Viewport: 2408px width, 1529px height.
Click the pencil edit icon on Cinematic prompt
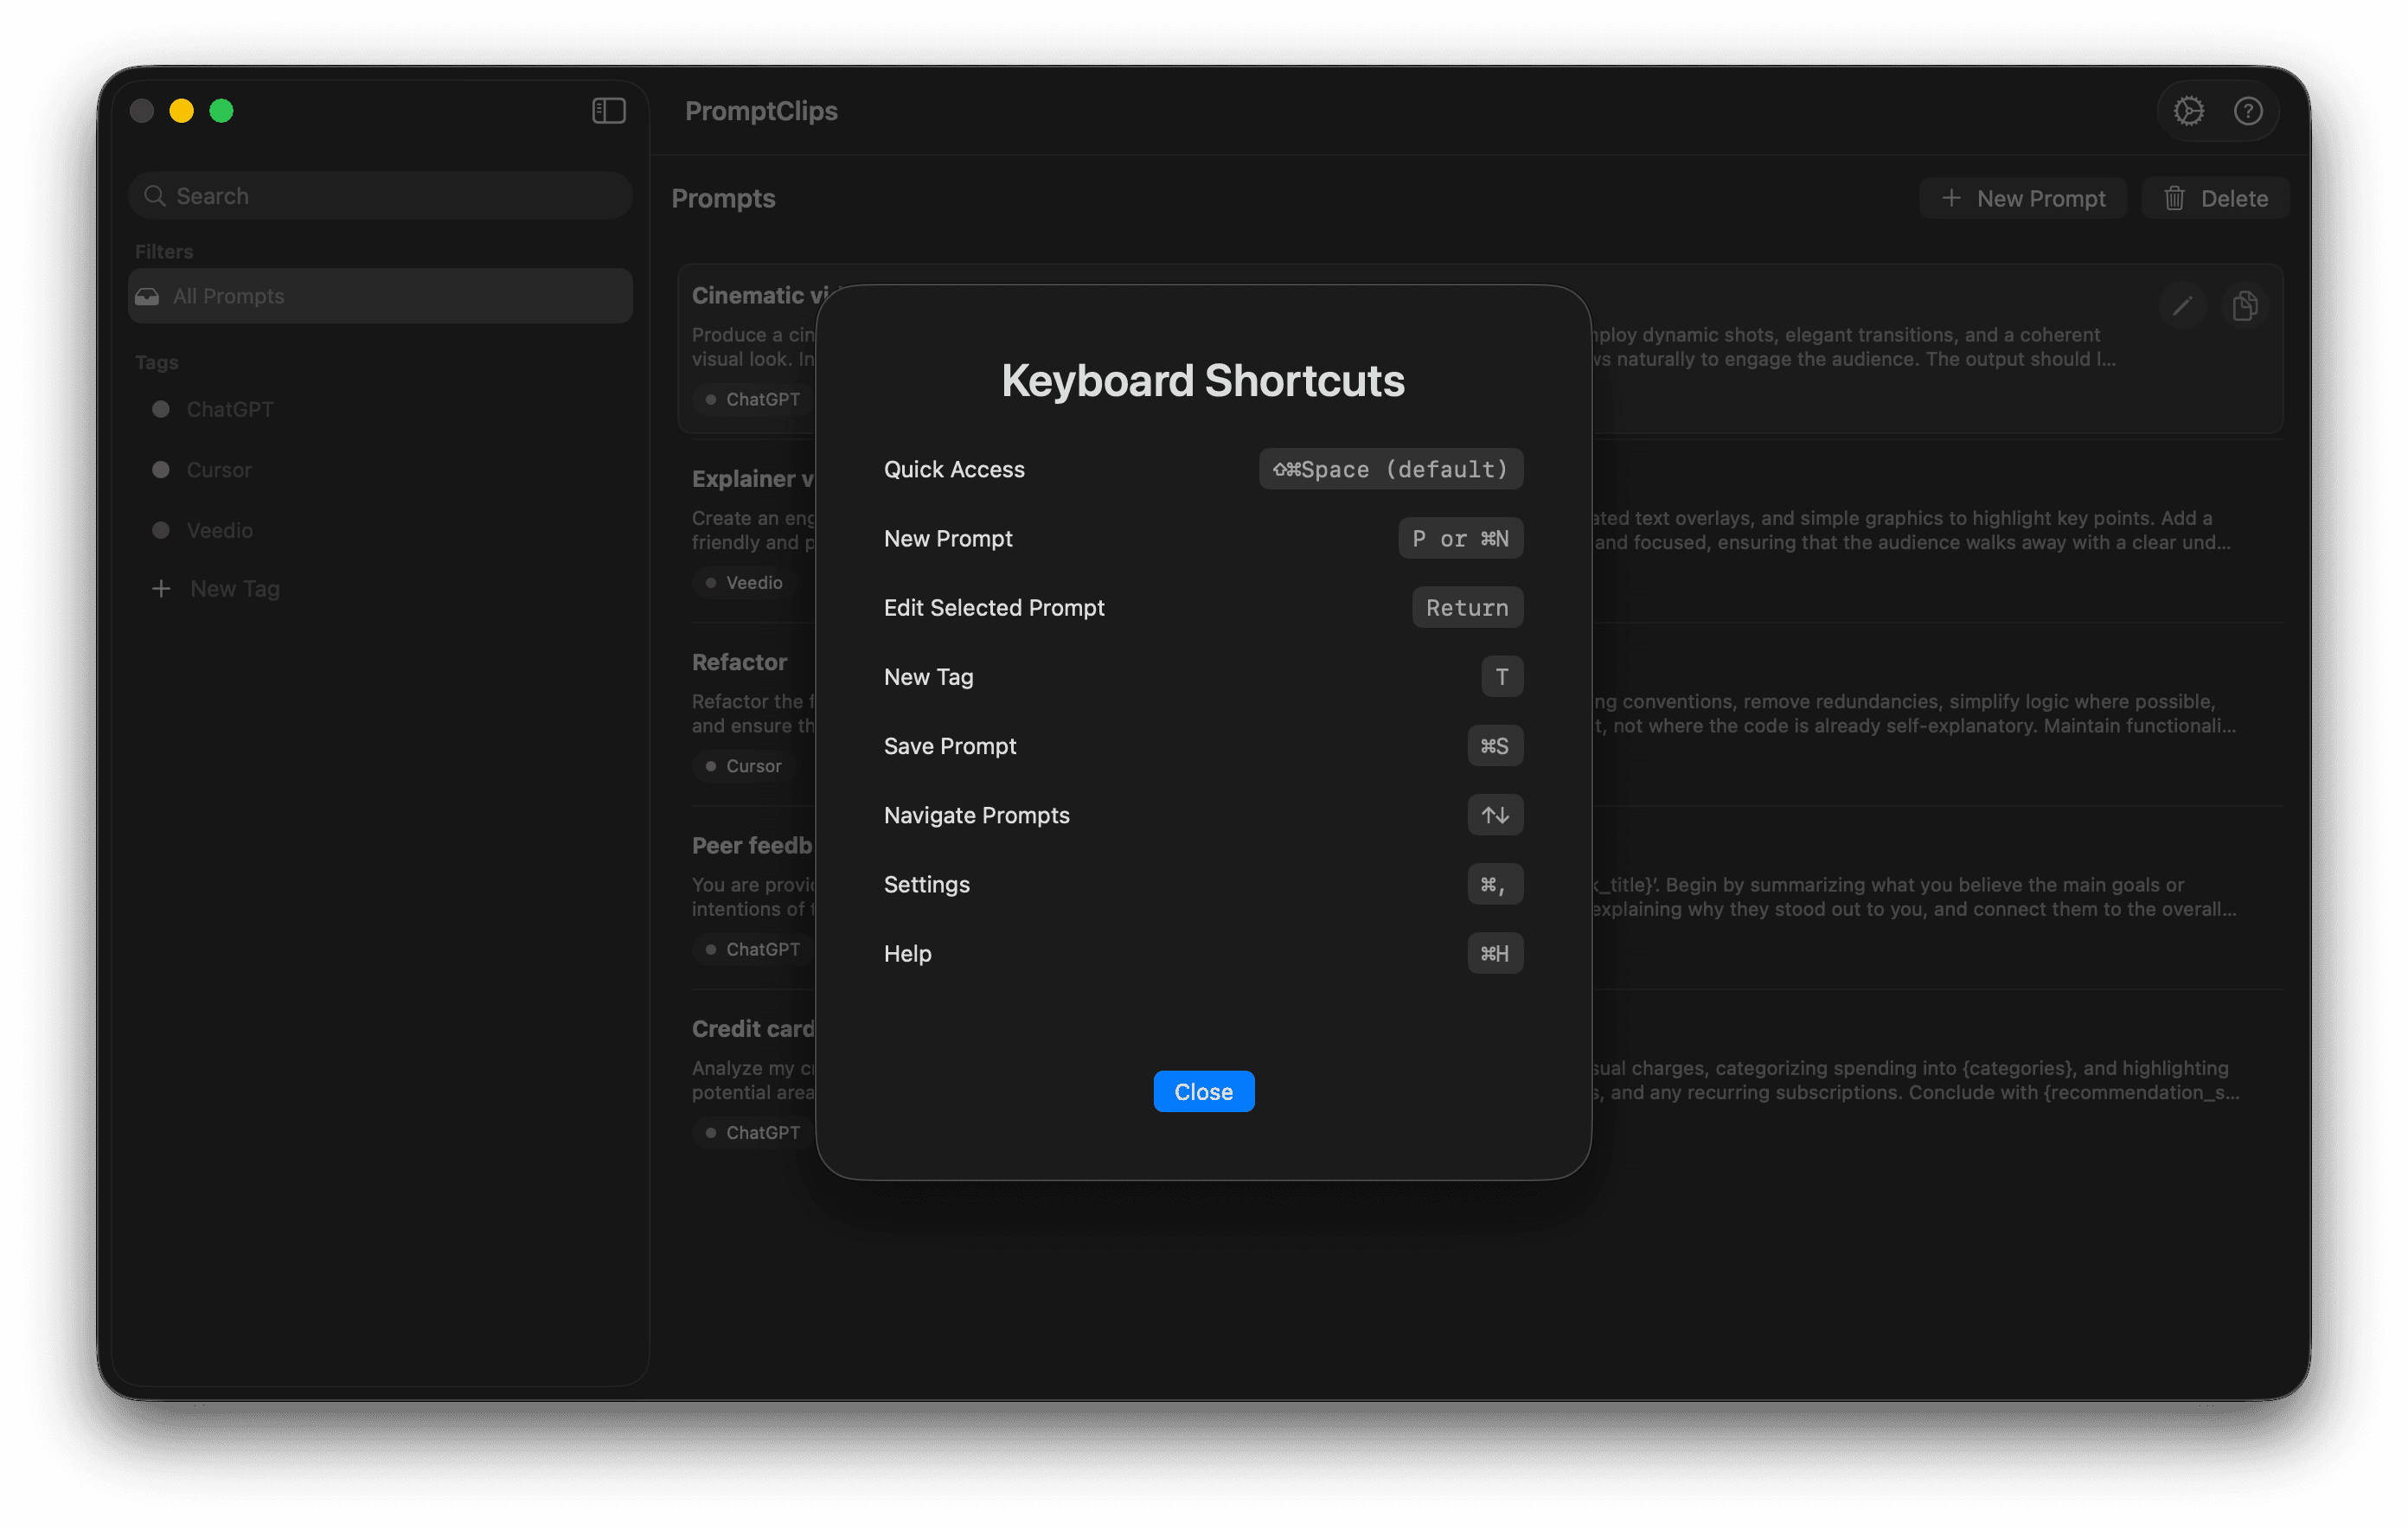2181,306
